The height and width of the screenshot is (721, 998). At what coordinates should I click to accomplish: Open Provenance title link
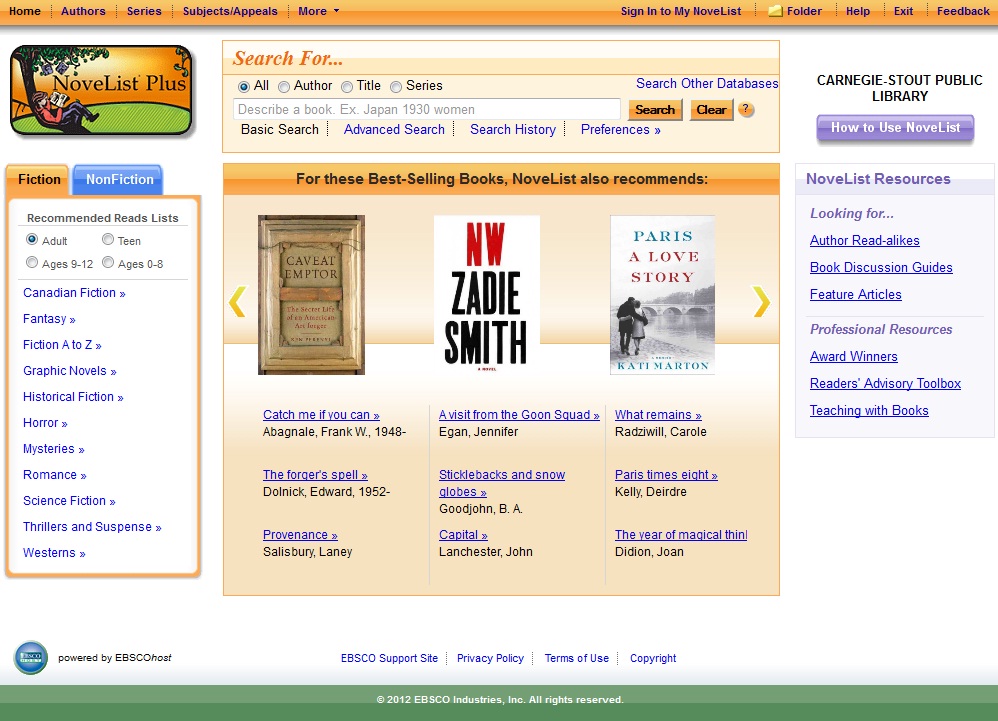pyautogui.click(x=300, y=535)
